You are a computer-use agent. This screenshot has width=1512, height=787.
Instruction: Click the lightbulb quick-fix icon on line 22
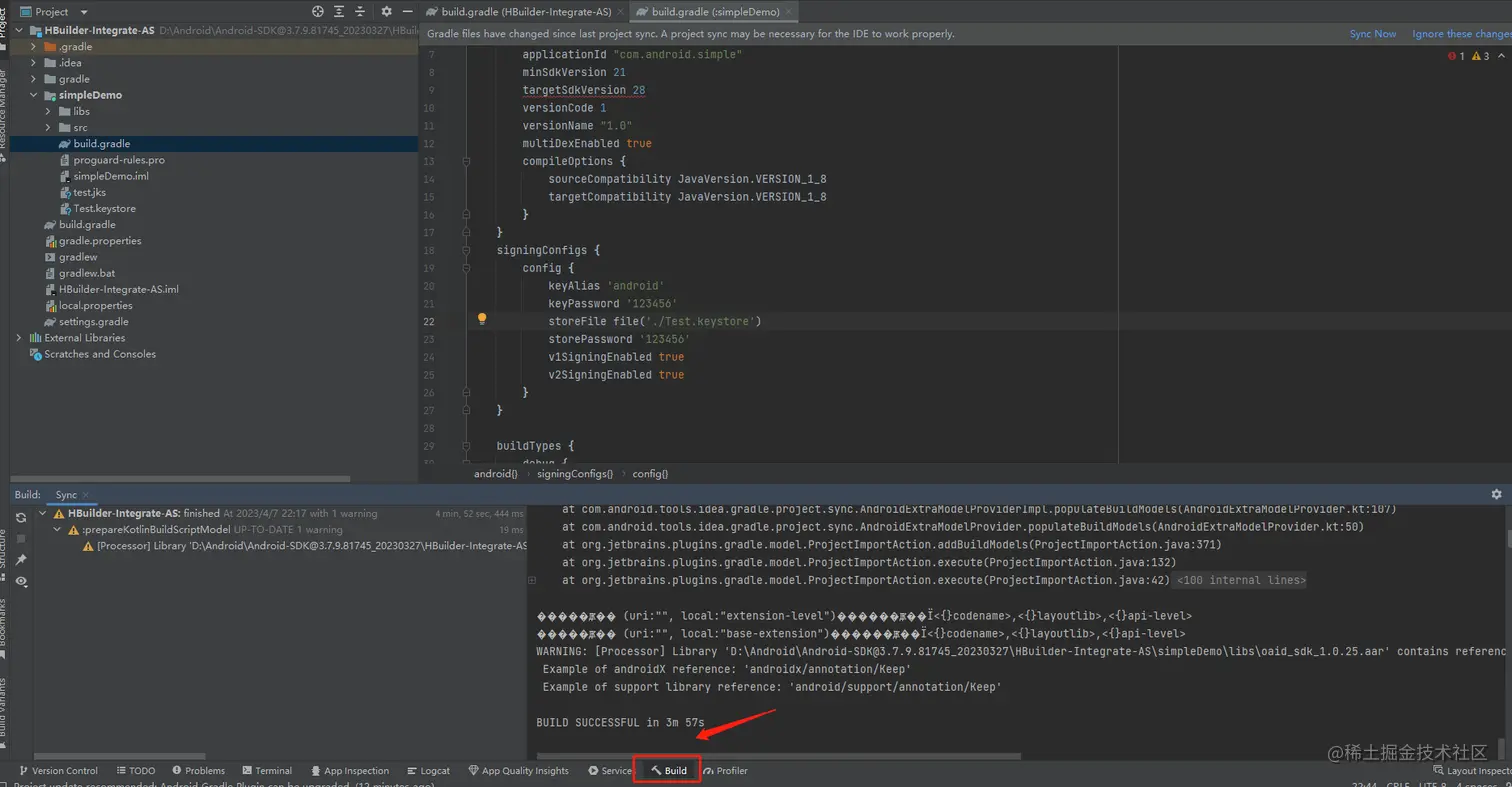481,319
